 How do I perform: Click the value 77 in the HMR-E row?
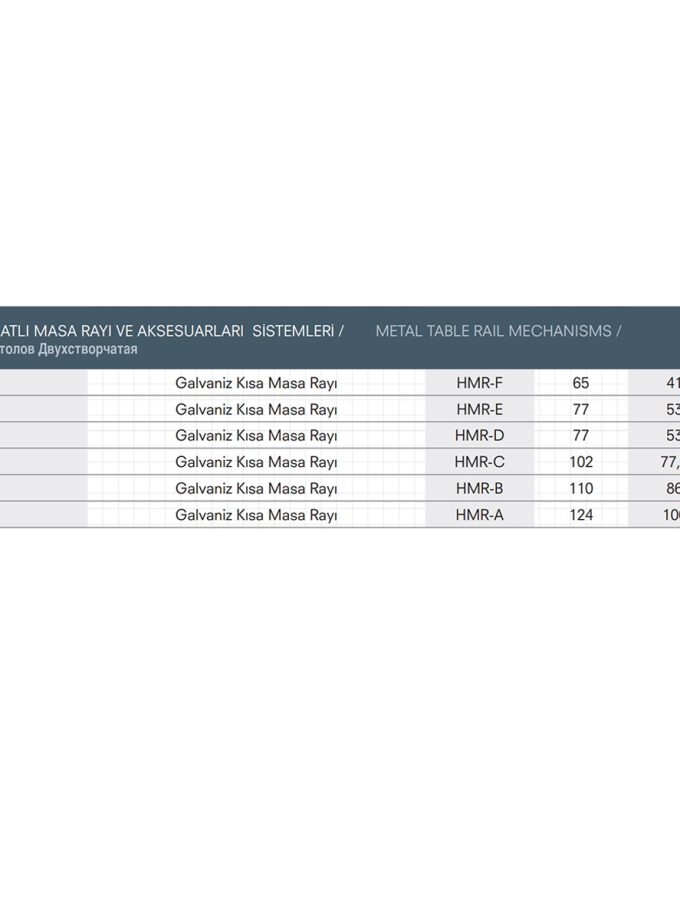581,409
